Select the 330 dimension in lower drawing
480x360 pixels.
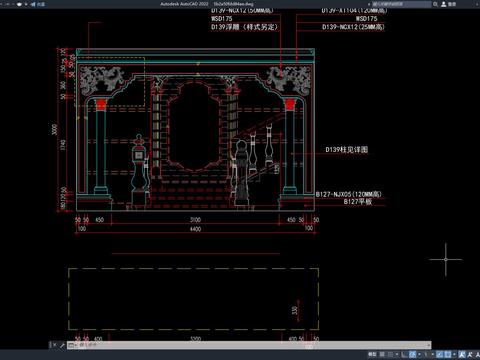coord(295,310)
